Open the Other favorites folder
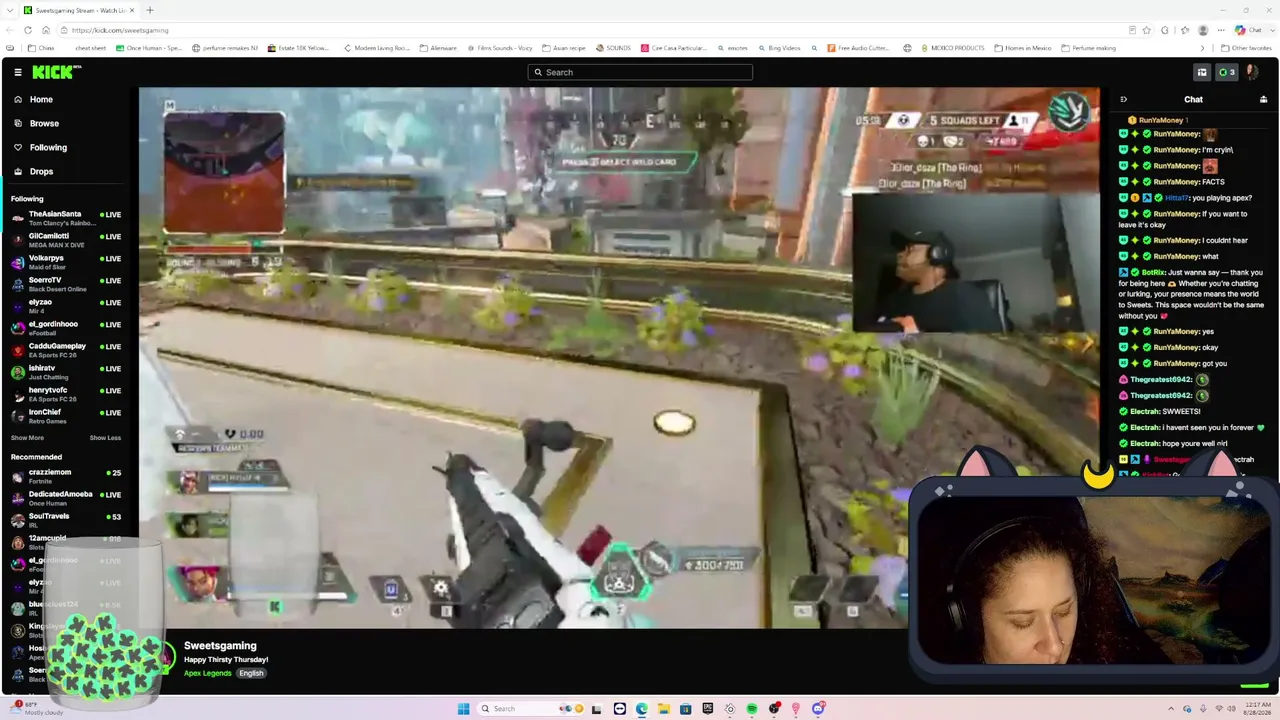The width and height of the screenshot is (1280, 720). [1245, 48]
